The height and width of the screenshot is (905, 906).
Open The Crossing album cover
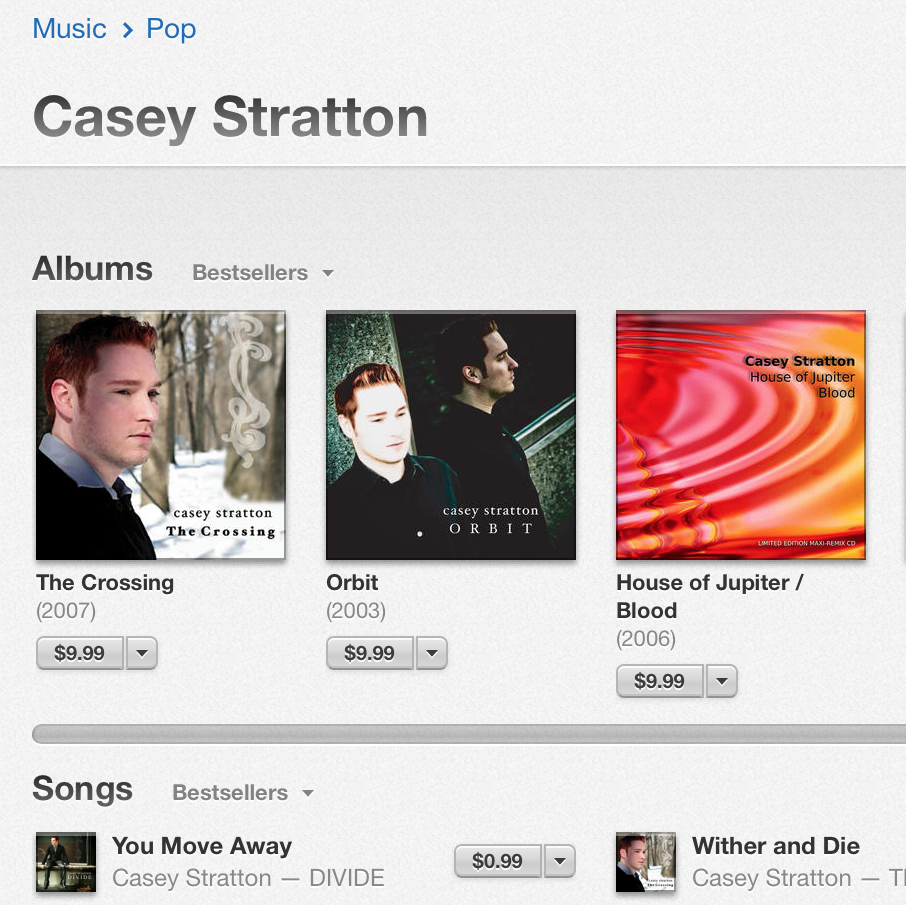161,435
